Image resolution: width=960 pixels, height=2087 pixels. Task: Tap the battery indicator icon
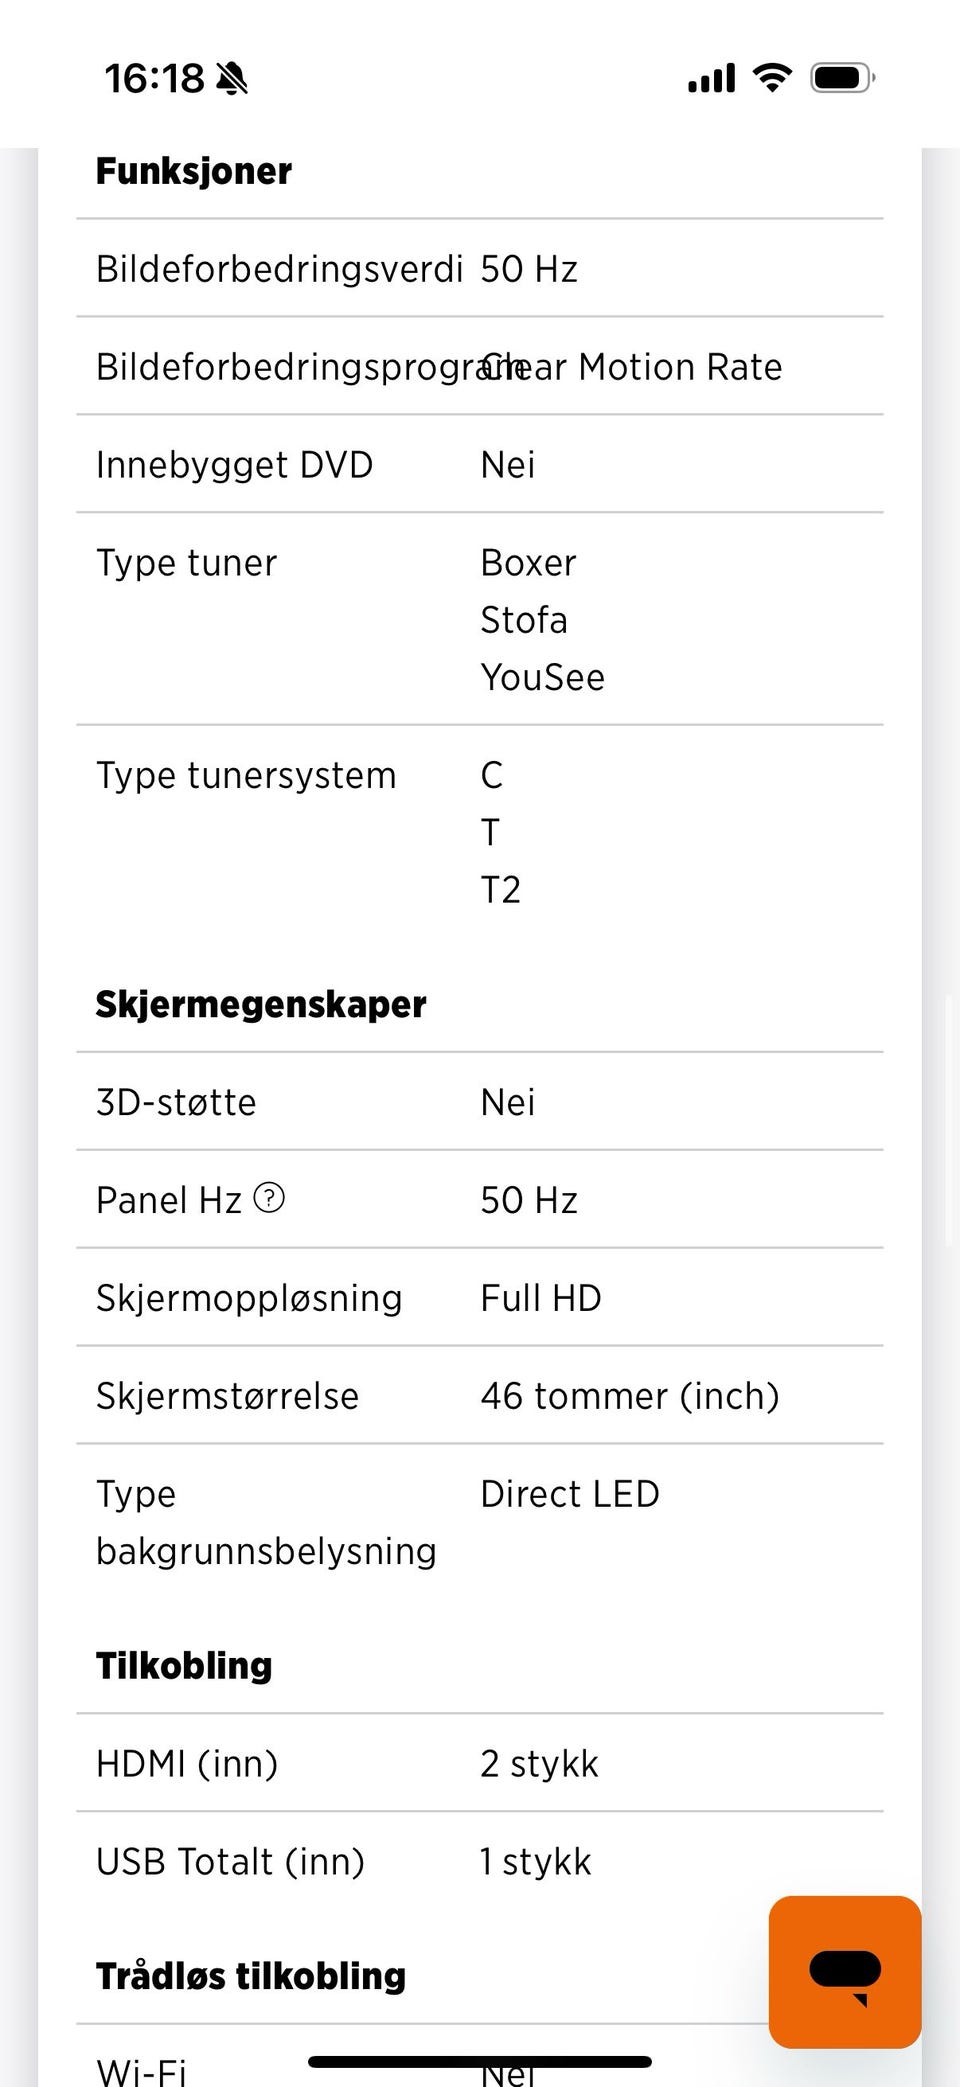click(842, 77)
